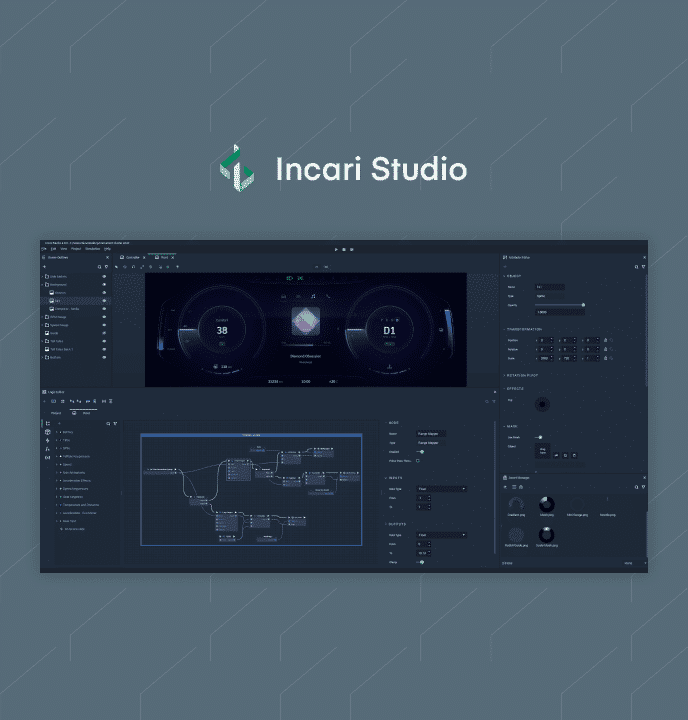This screenshot has width=688, height=720.
Task: Open search in the Asset Manager
Action: pos(636,487)
